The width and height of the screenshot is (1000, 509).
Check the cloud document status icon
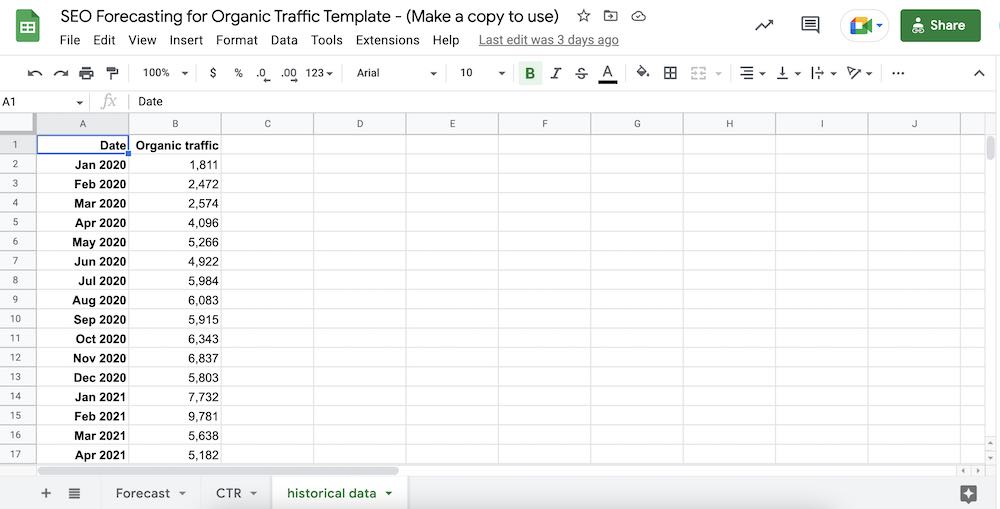[x=638, y=17]
